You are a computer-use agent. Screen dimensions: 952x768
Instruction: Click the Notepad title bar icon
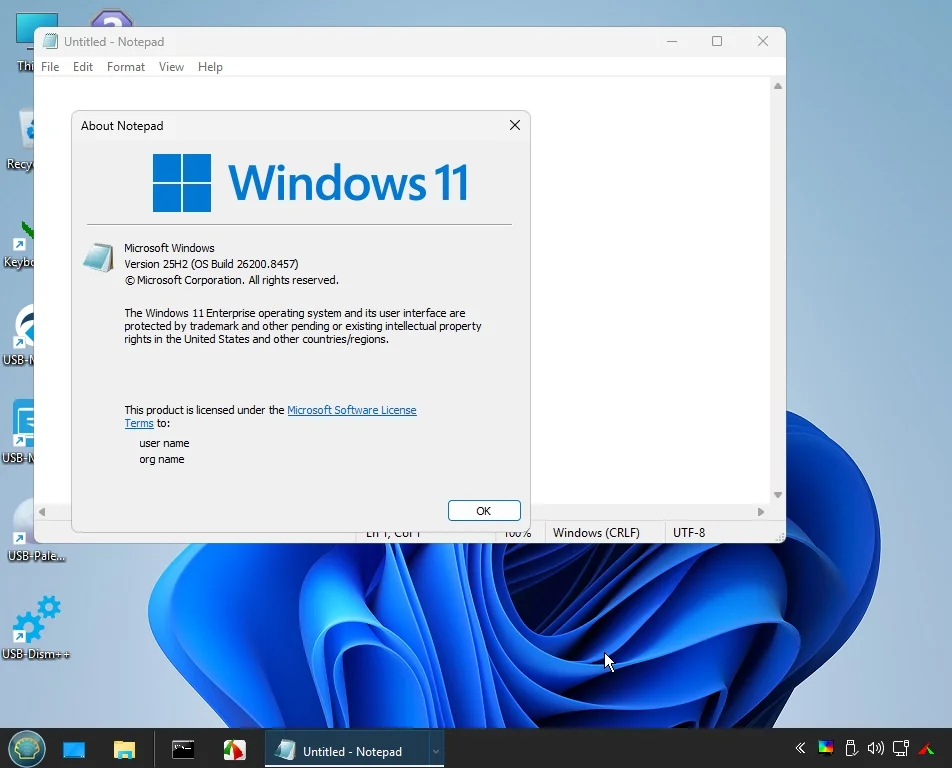click(50, 41)
